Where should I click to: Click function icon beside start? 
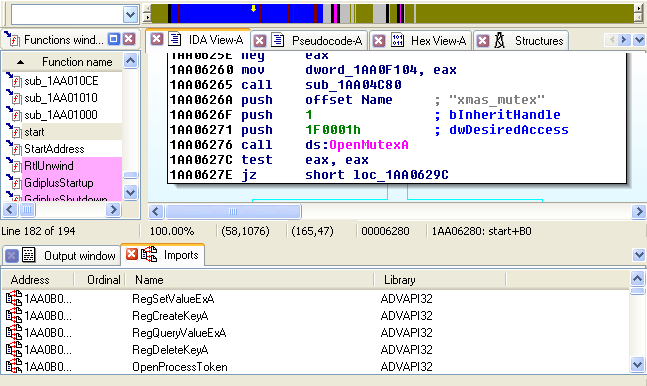pos(14,131)
